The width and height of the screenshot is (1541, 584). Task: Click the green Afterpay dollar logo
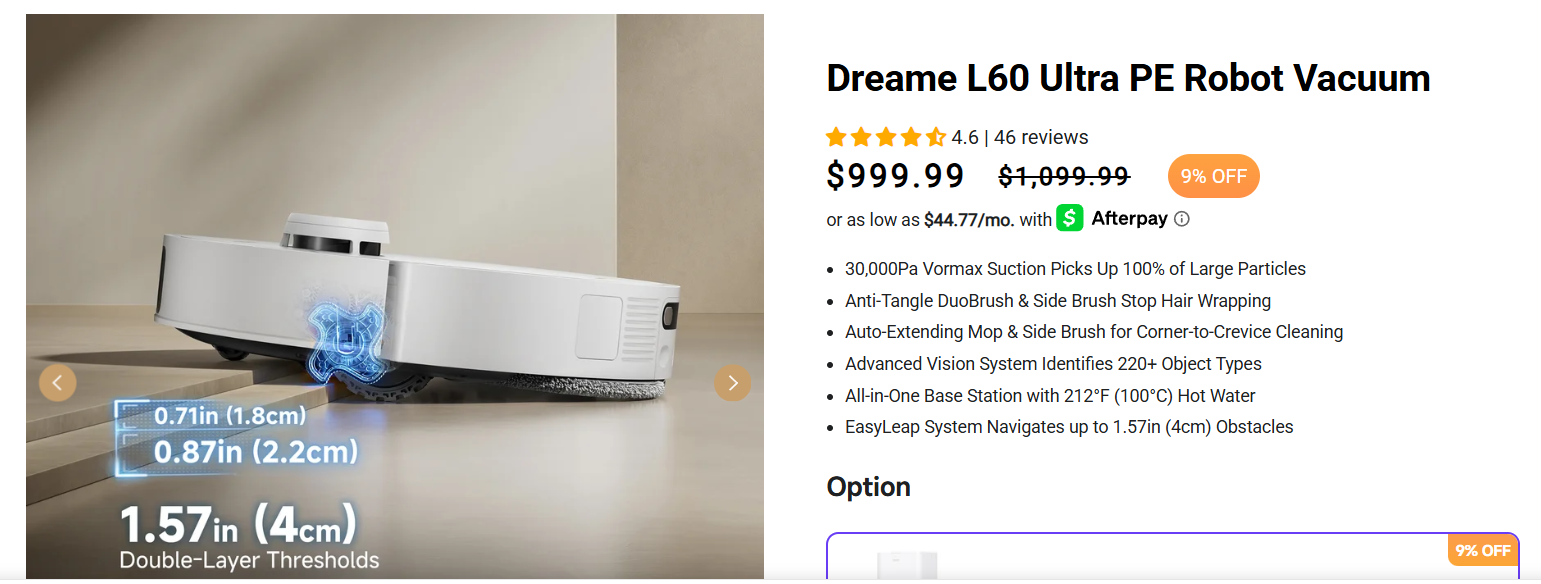(1070, 218)
